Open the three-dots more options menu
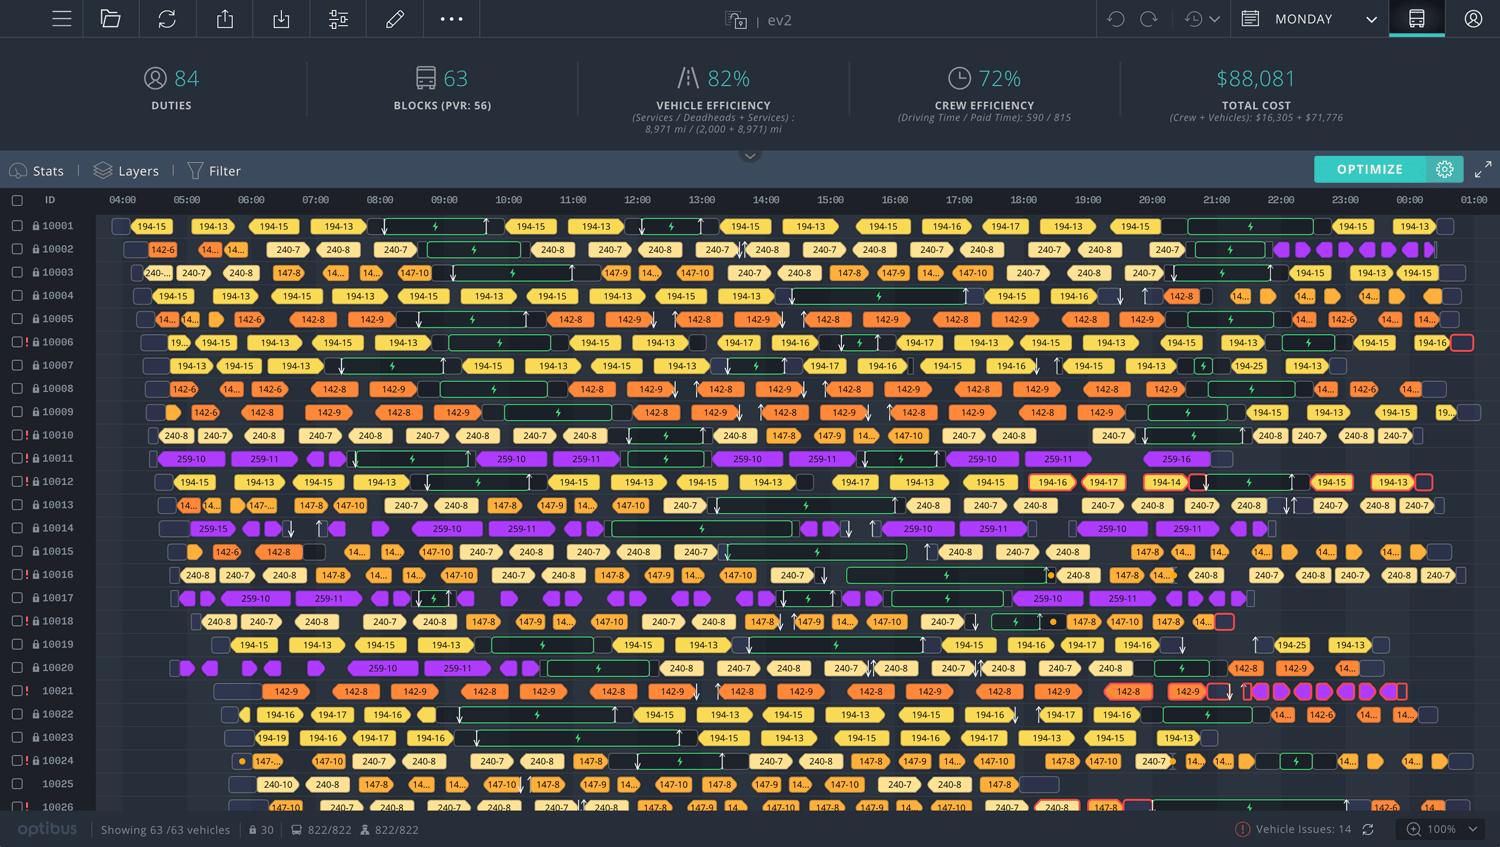This screenshot has height=847, width=1500. click(451, 19)
